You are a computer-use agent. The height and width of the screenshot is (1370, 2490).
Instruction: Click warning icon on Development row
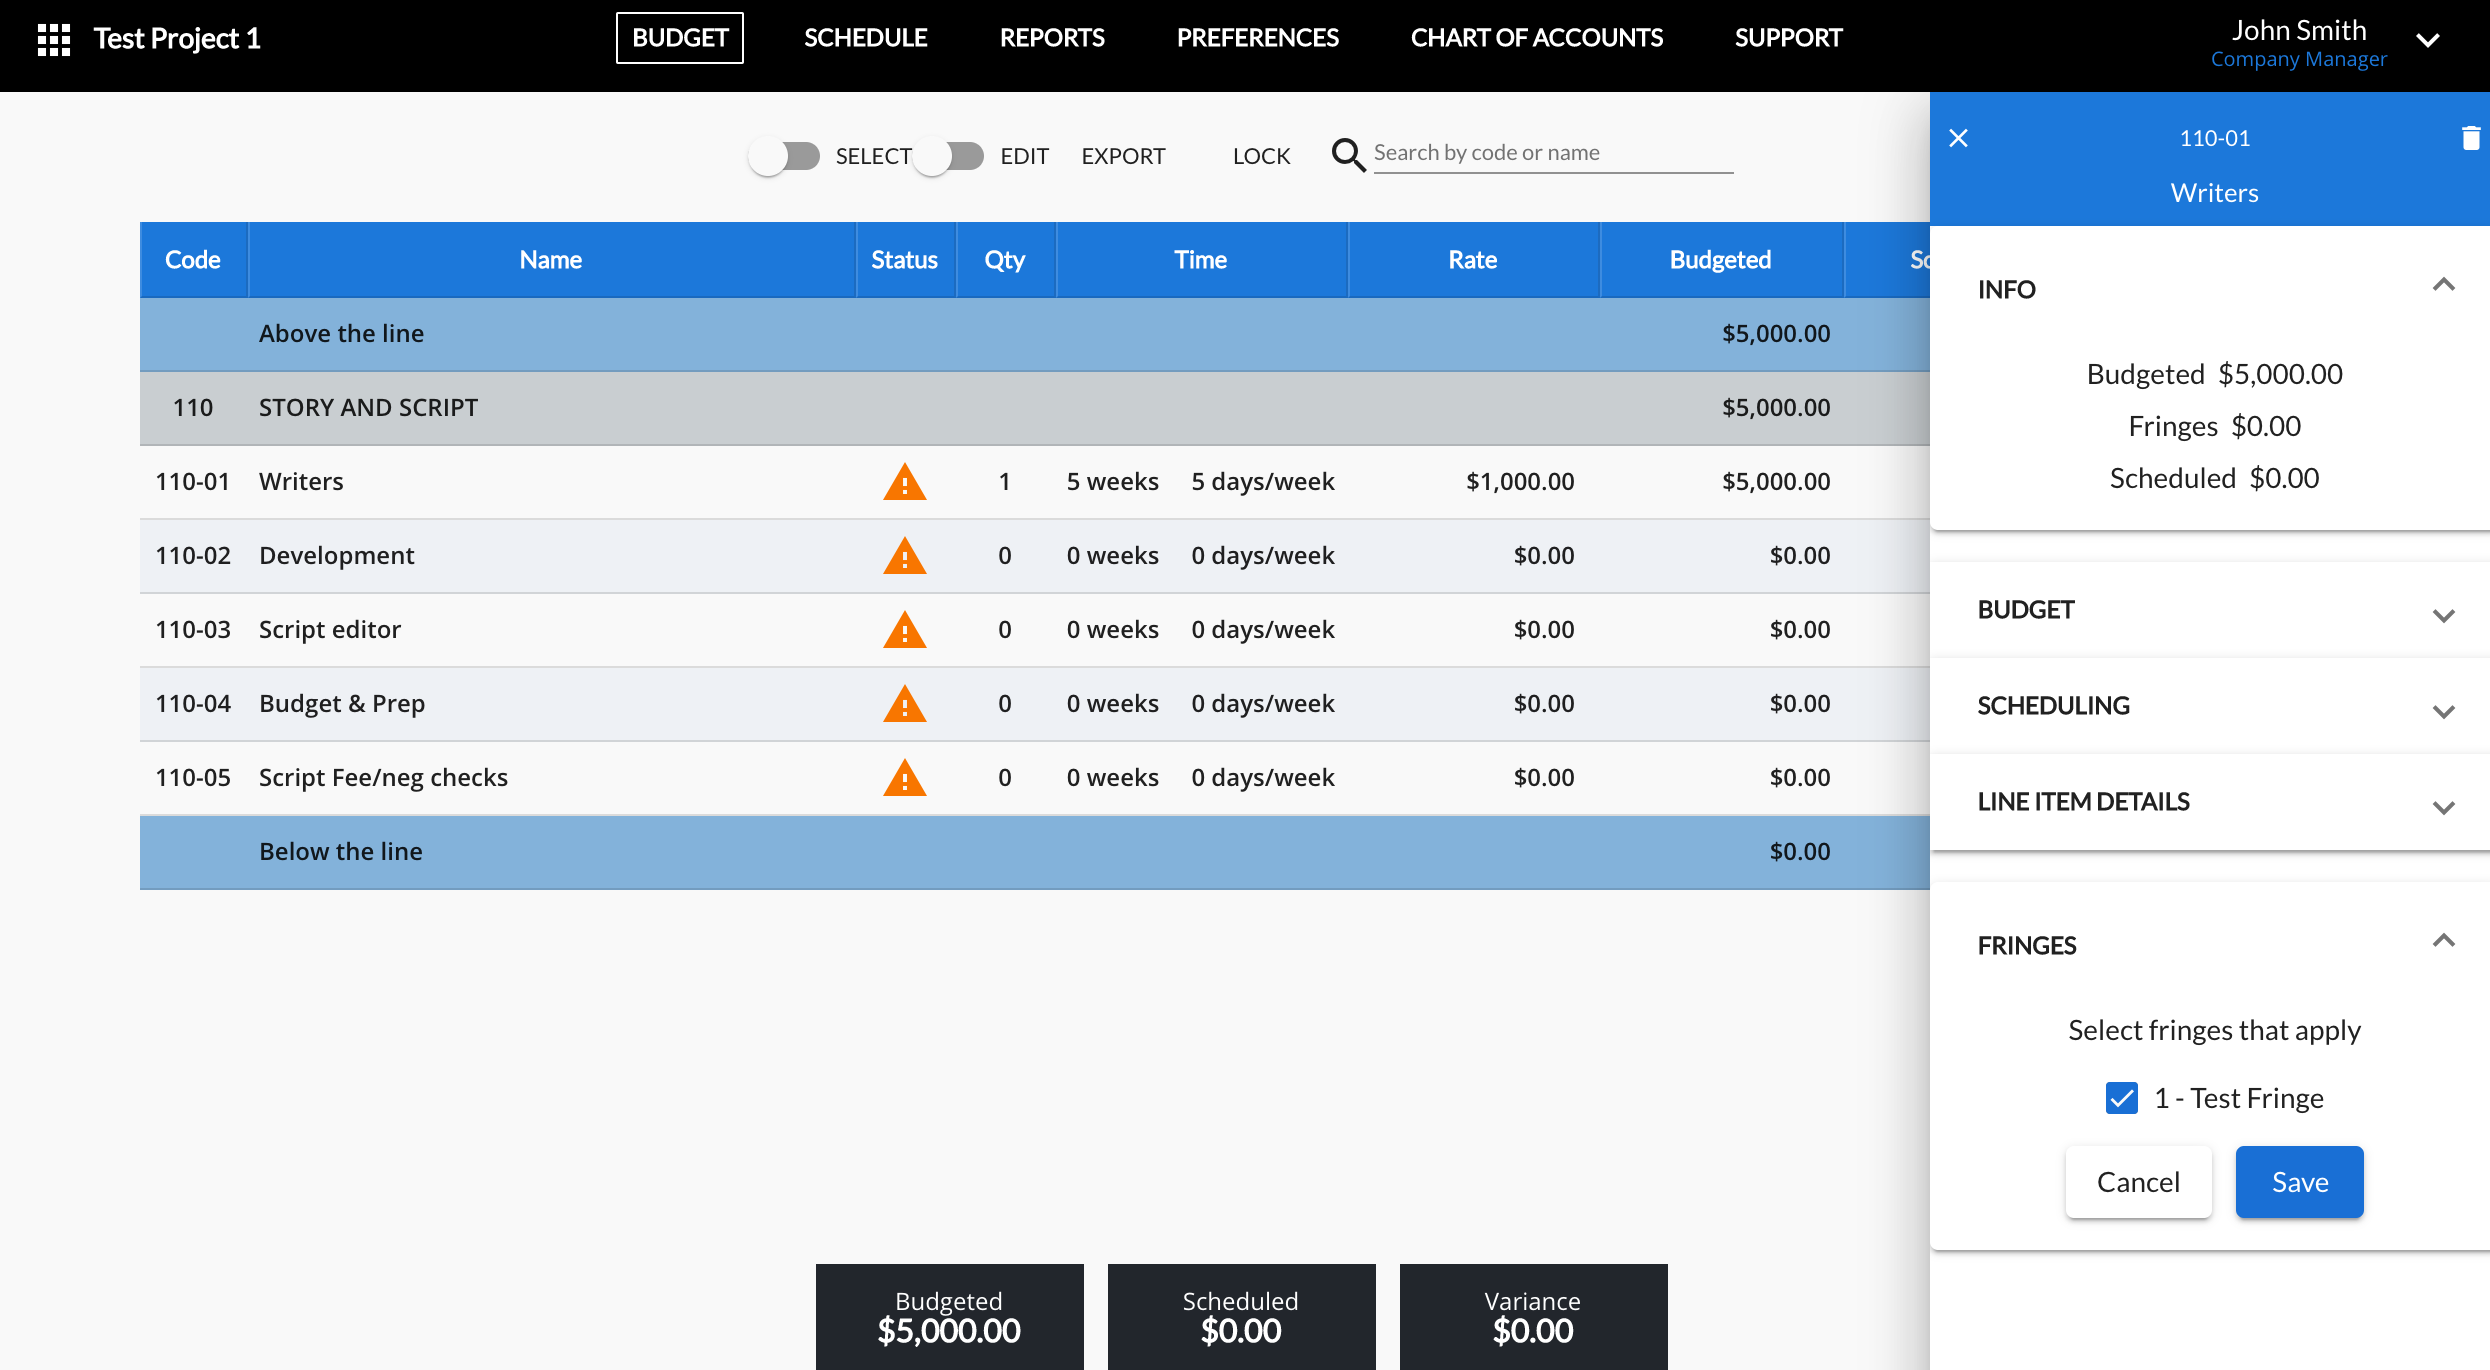[904, 556]
